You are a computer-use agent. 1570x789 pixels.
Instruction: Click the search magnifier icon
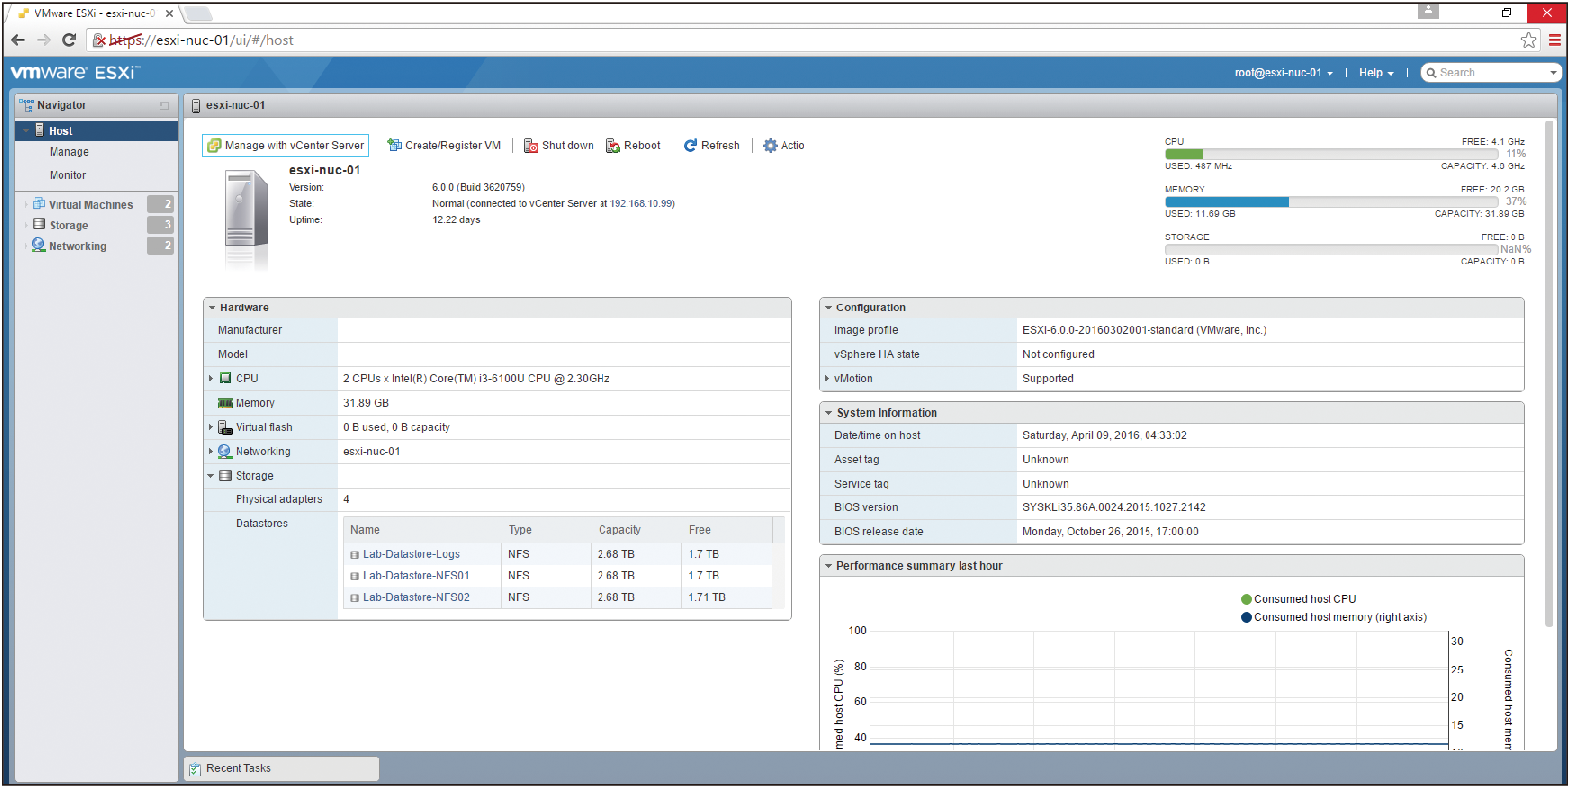click(1431, 72)
